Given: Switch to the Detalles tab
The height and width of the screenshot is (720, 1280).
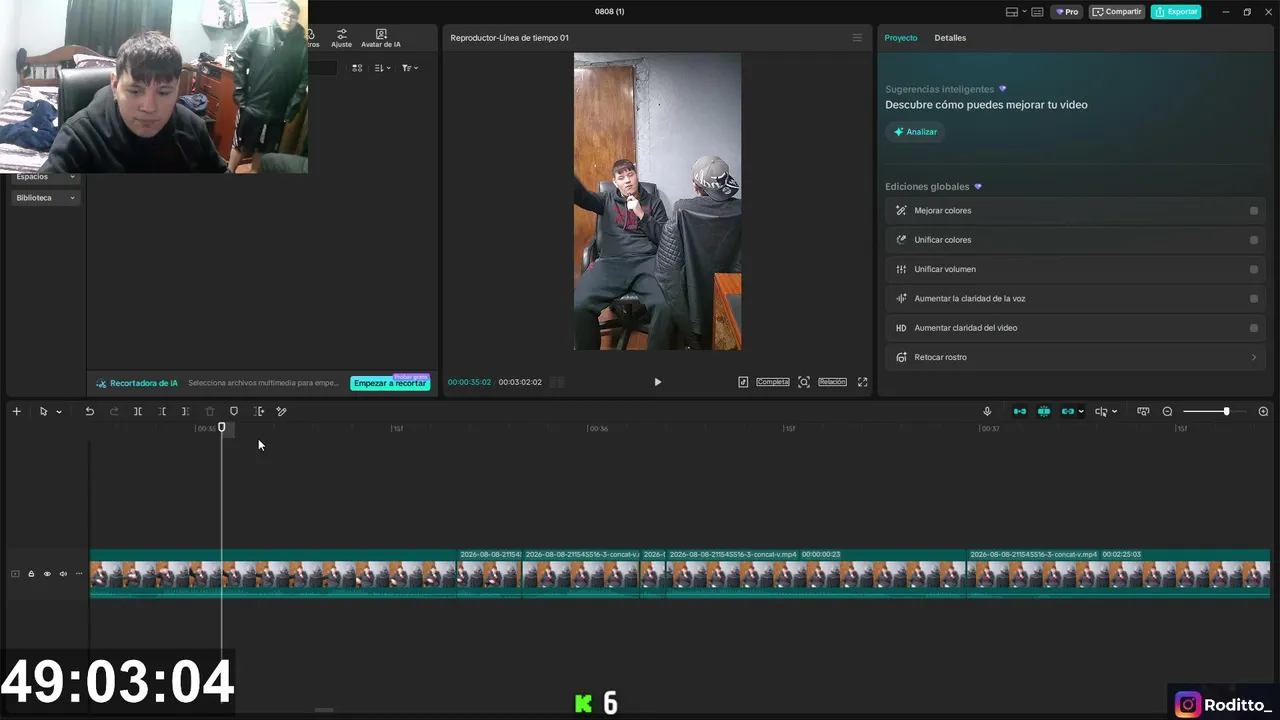Looking at the screenshot, I should [x=950, y=38].
